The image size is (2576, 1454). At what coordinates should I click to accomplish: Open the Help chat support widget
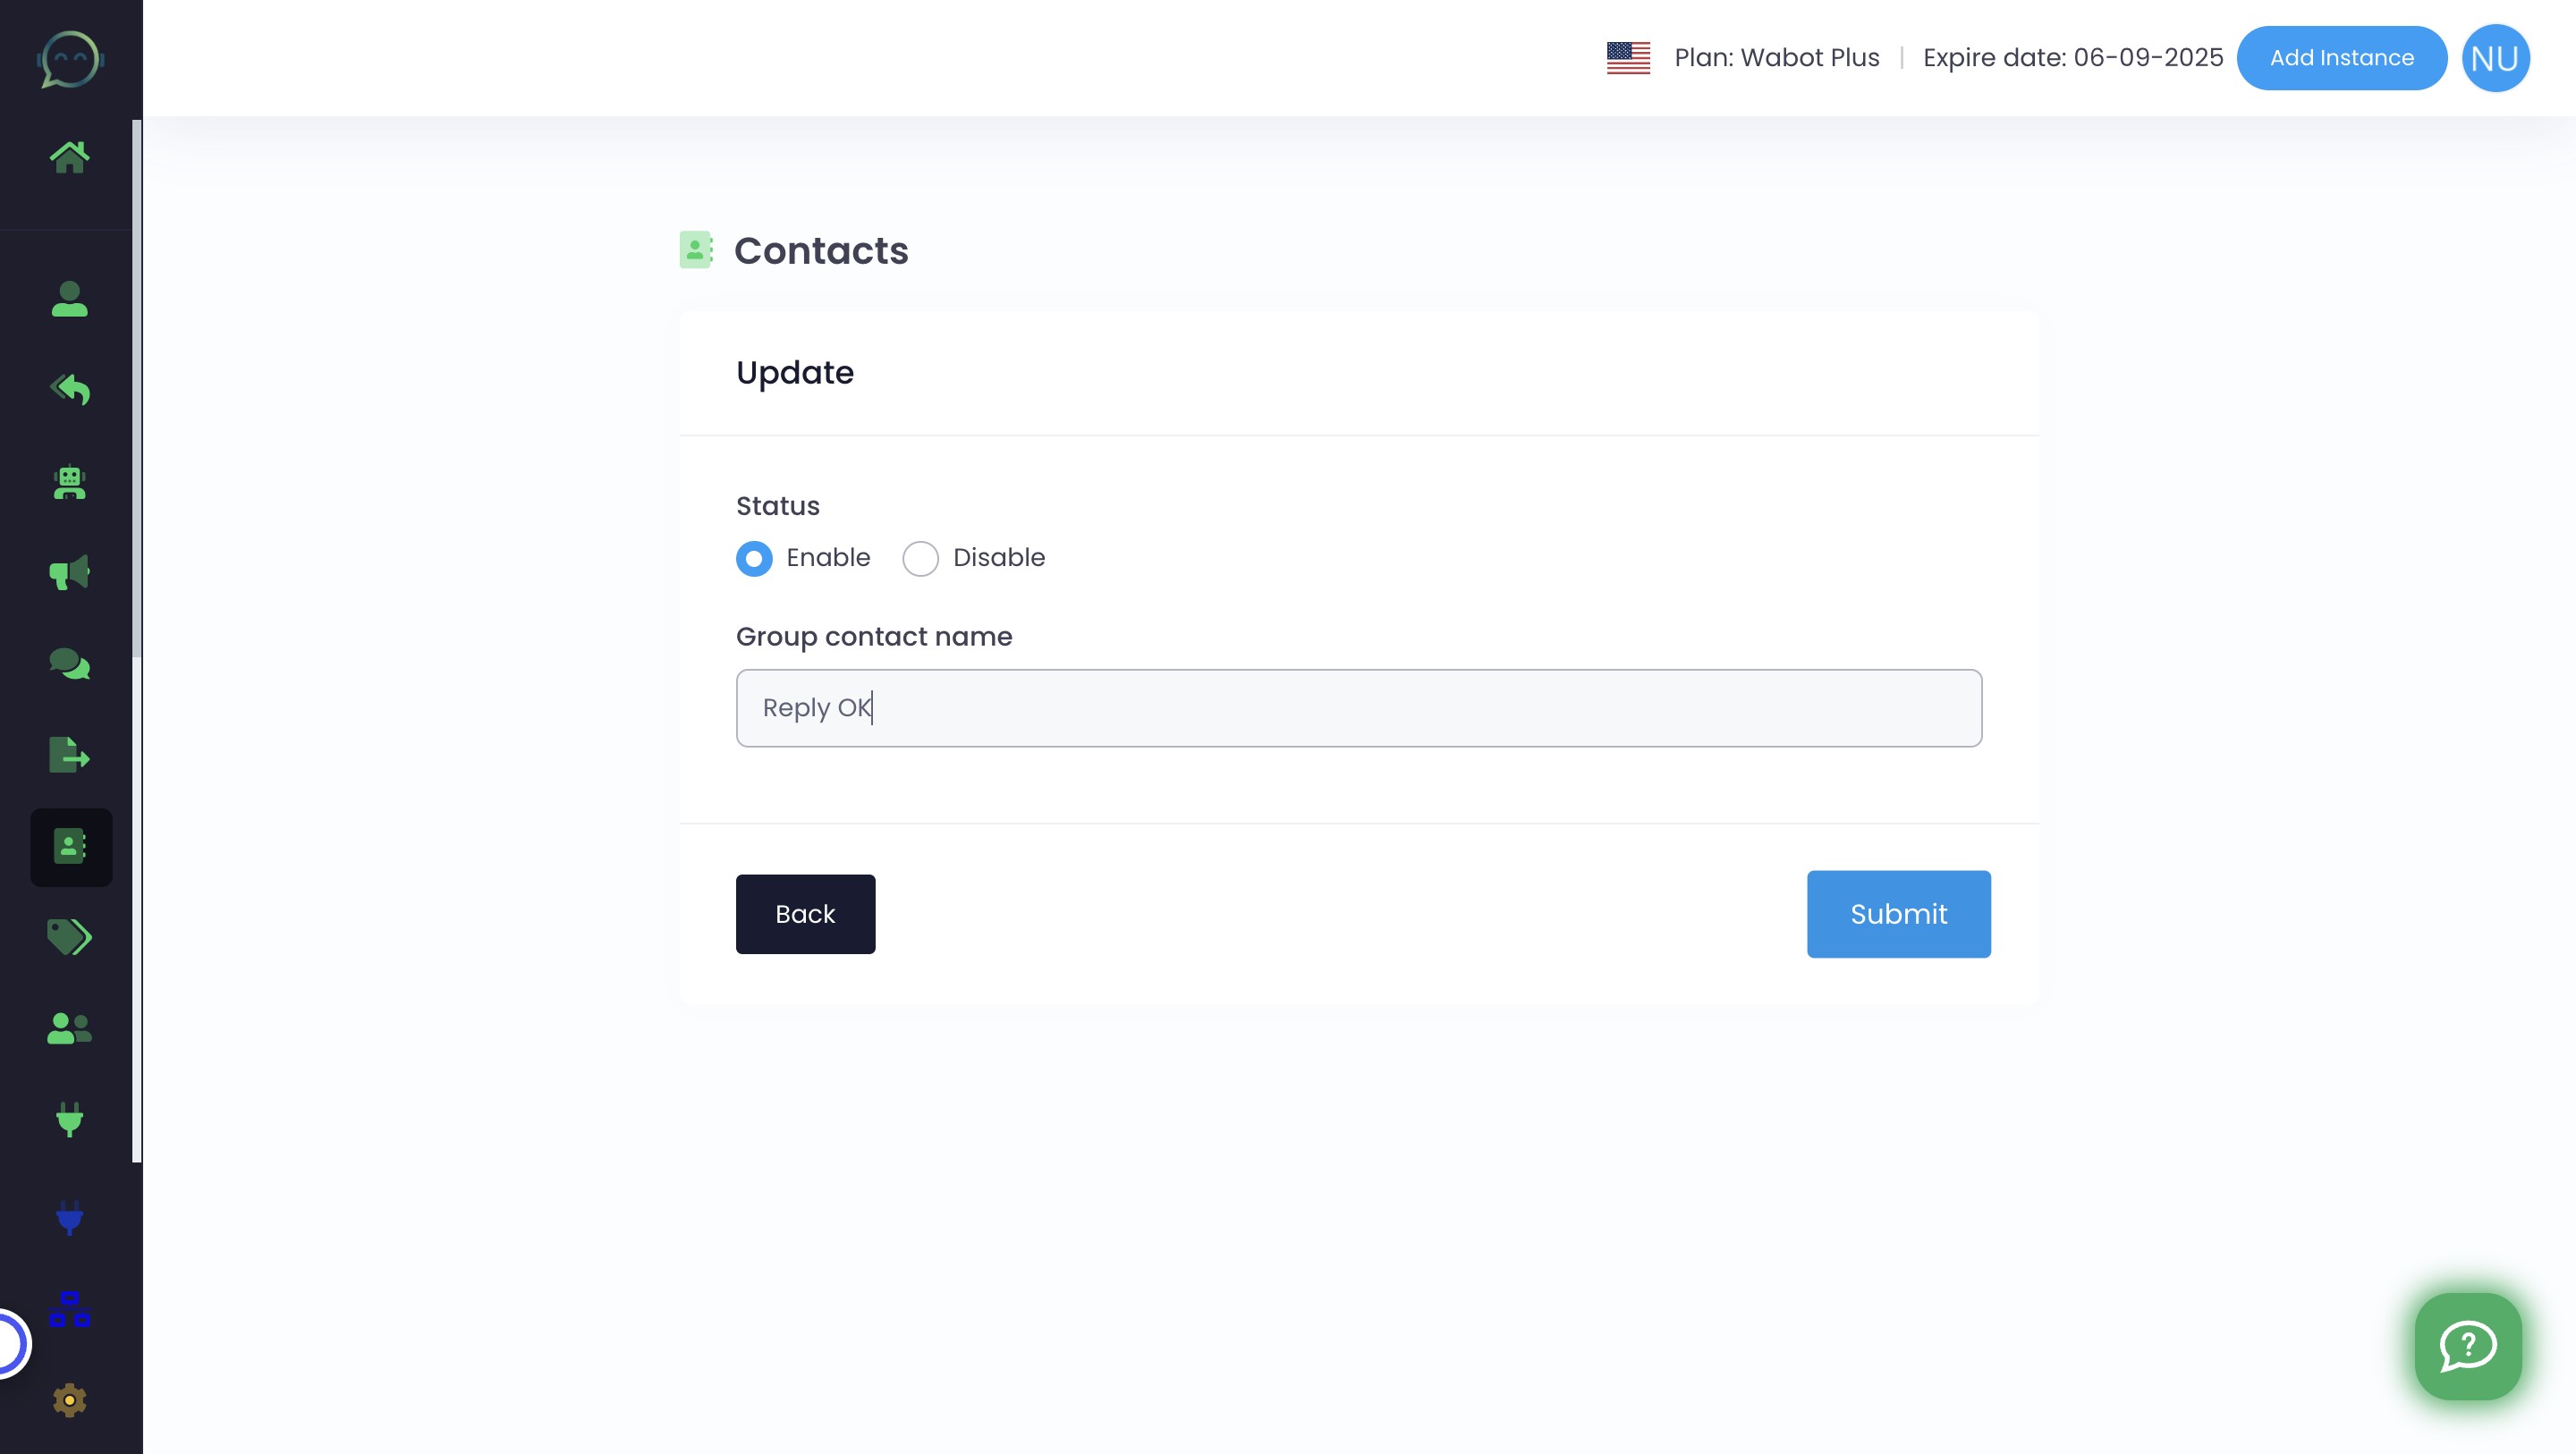(2468, 1344)
